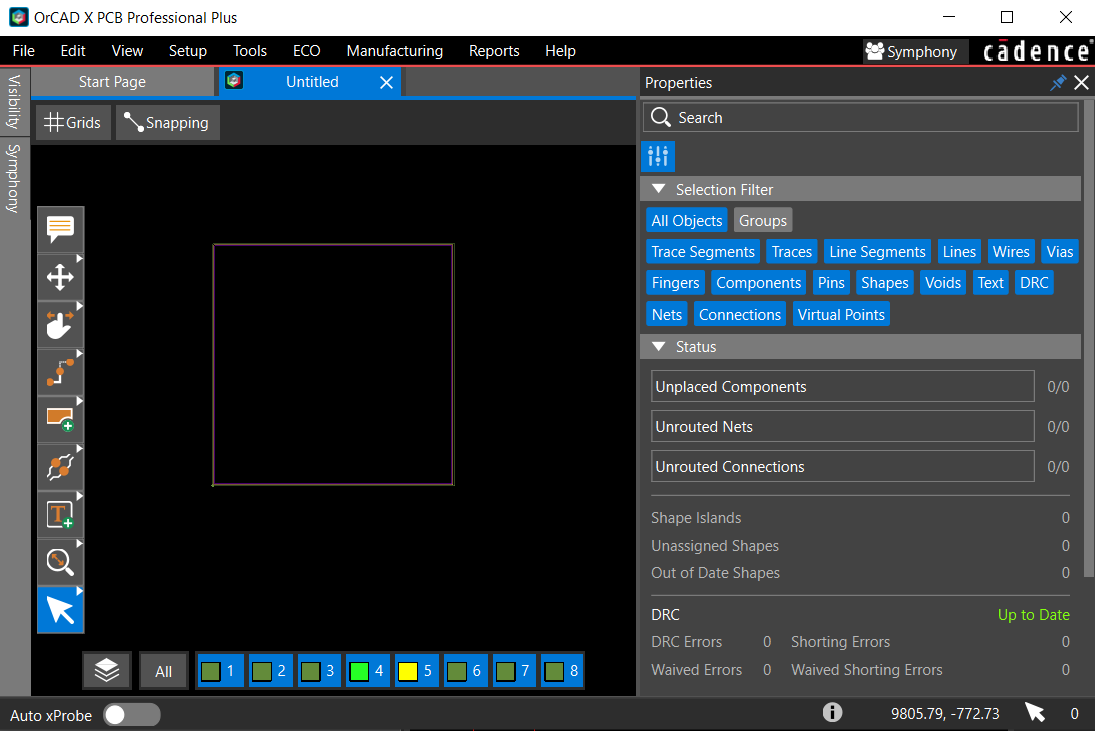Expand the zoom tool flyout arrow
Image resolution: width=1095 pixels, height=731 pixels.
click(x=79, y=544)
